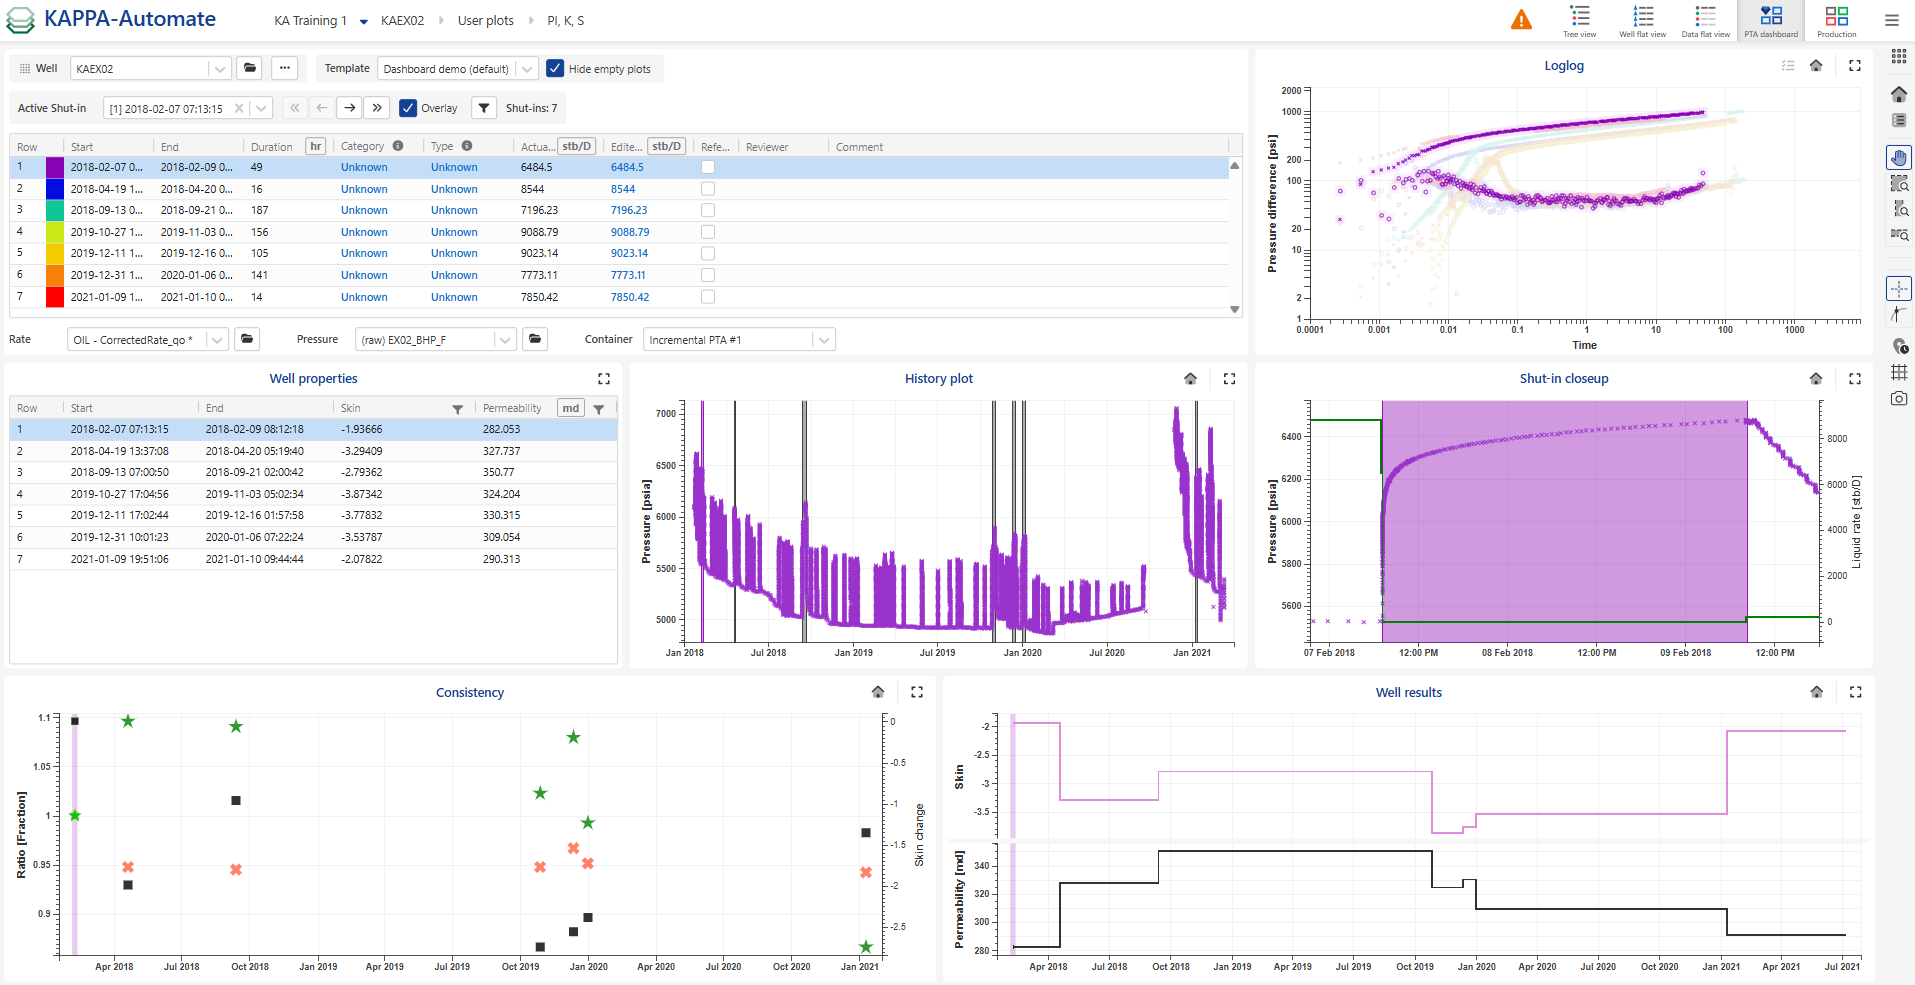1915x985 pixels.
Task: Activate the rectangle zoom tool
Action: pos(1899,183)
